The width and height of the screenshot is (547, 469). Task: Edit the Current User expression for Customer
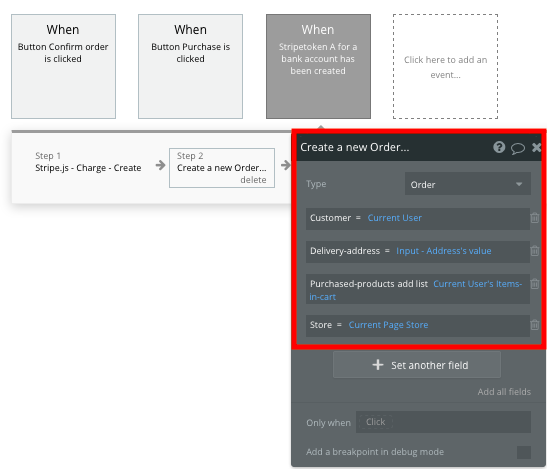click(395, 218)
